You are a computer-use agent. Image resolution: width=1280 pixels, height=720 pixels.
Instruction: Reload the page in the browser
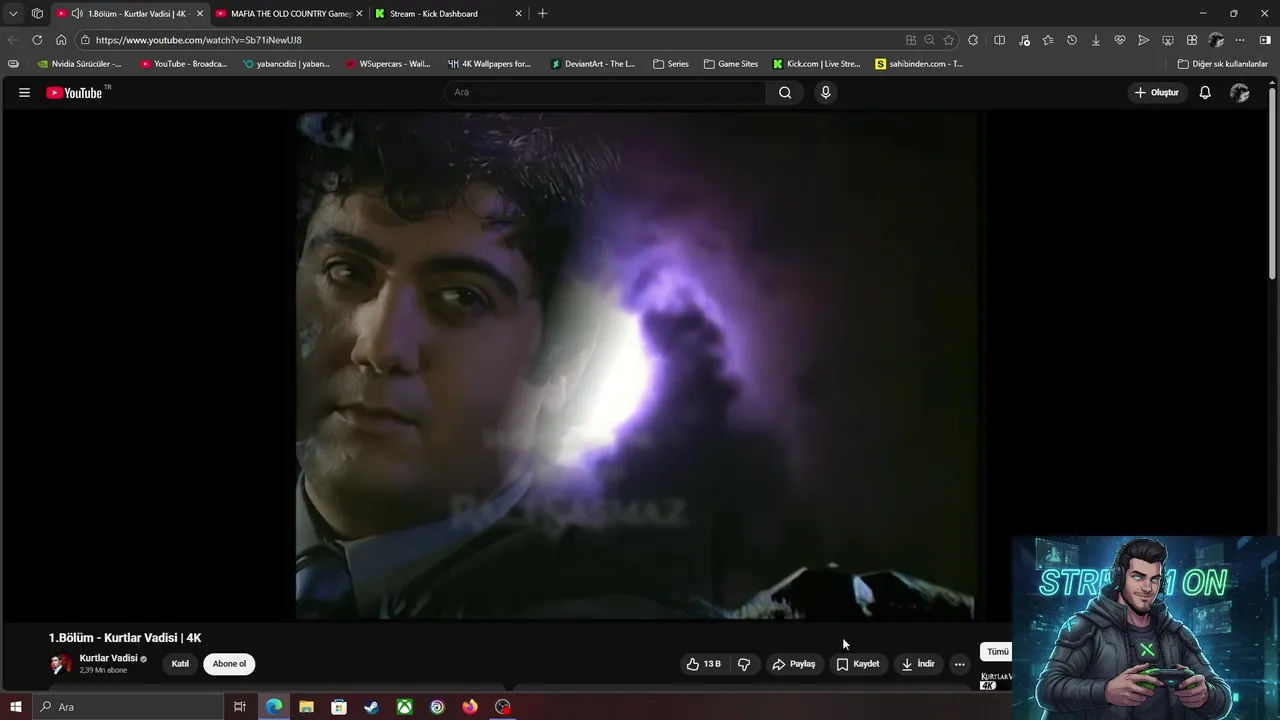(37, 40)
